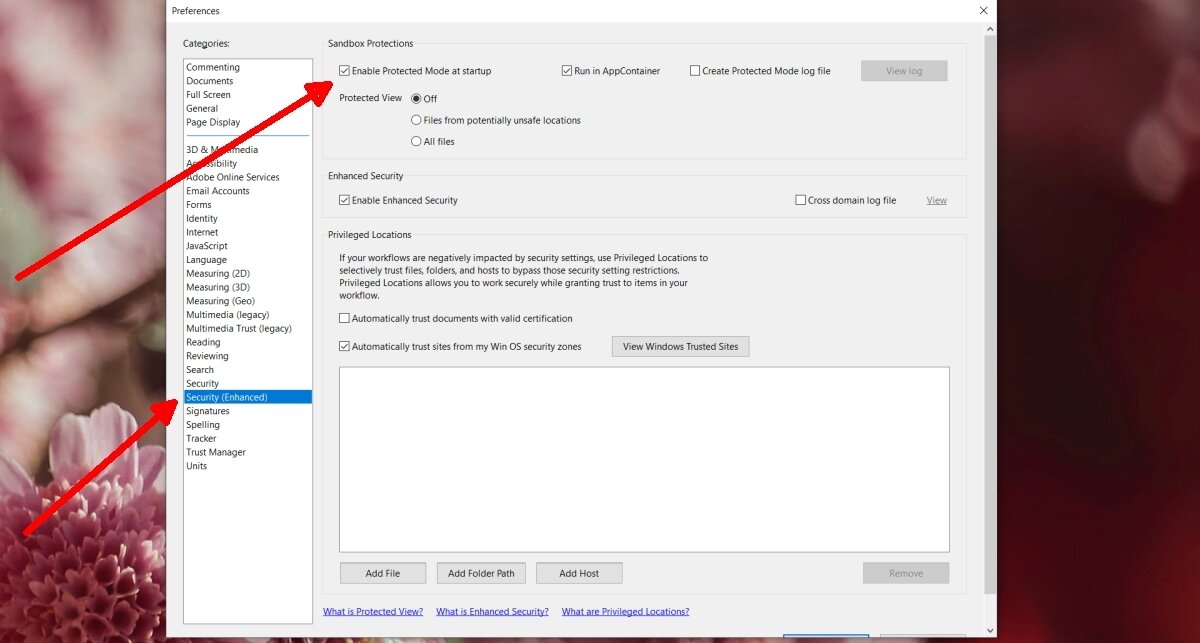Enable automatically trust documents with valid certification
This screenshot has width=1200, height=643.
coord(345,319)
